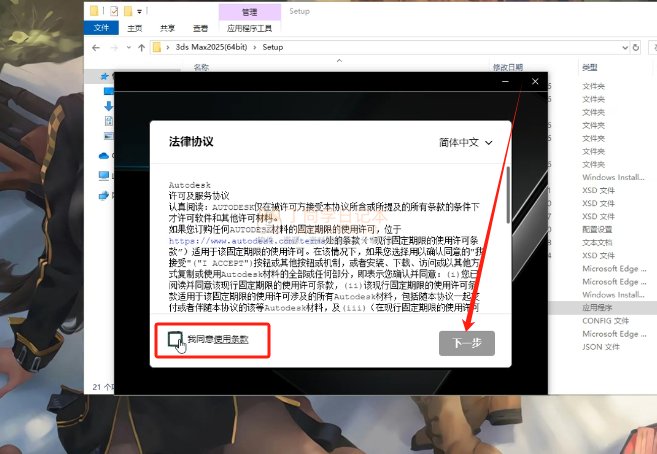Viewport: 657px width, 454px height.
Task: Minimize the Autodesk installer window
Action: click(x=505, y=82)
